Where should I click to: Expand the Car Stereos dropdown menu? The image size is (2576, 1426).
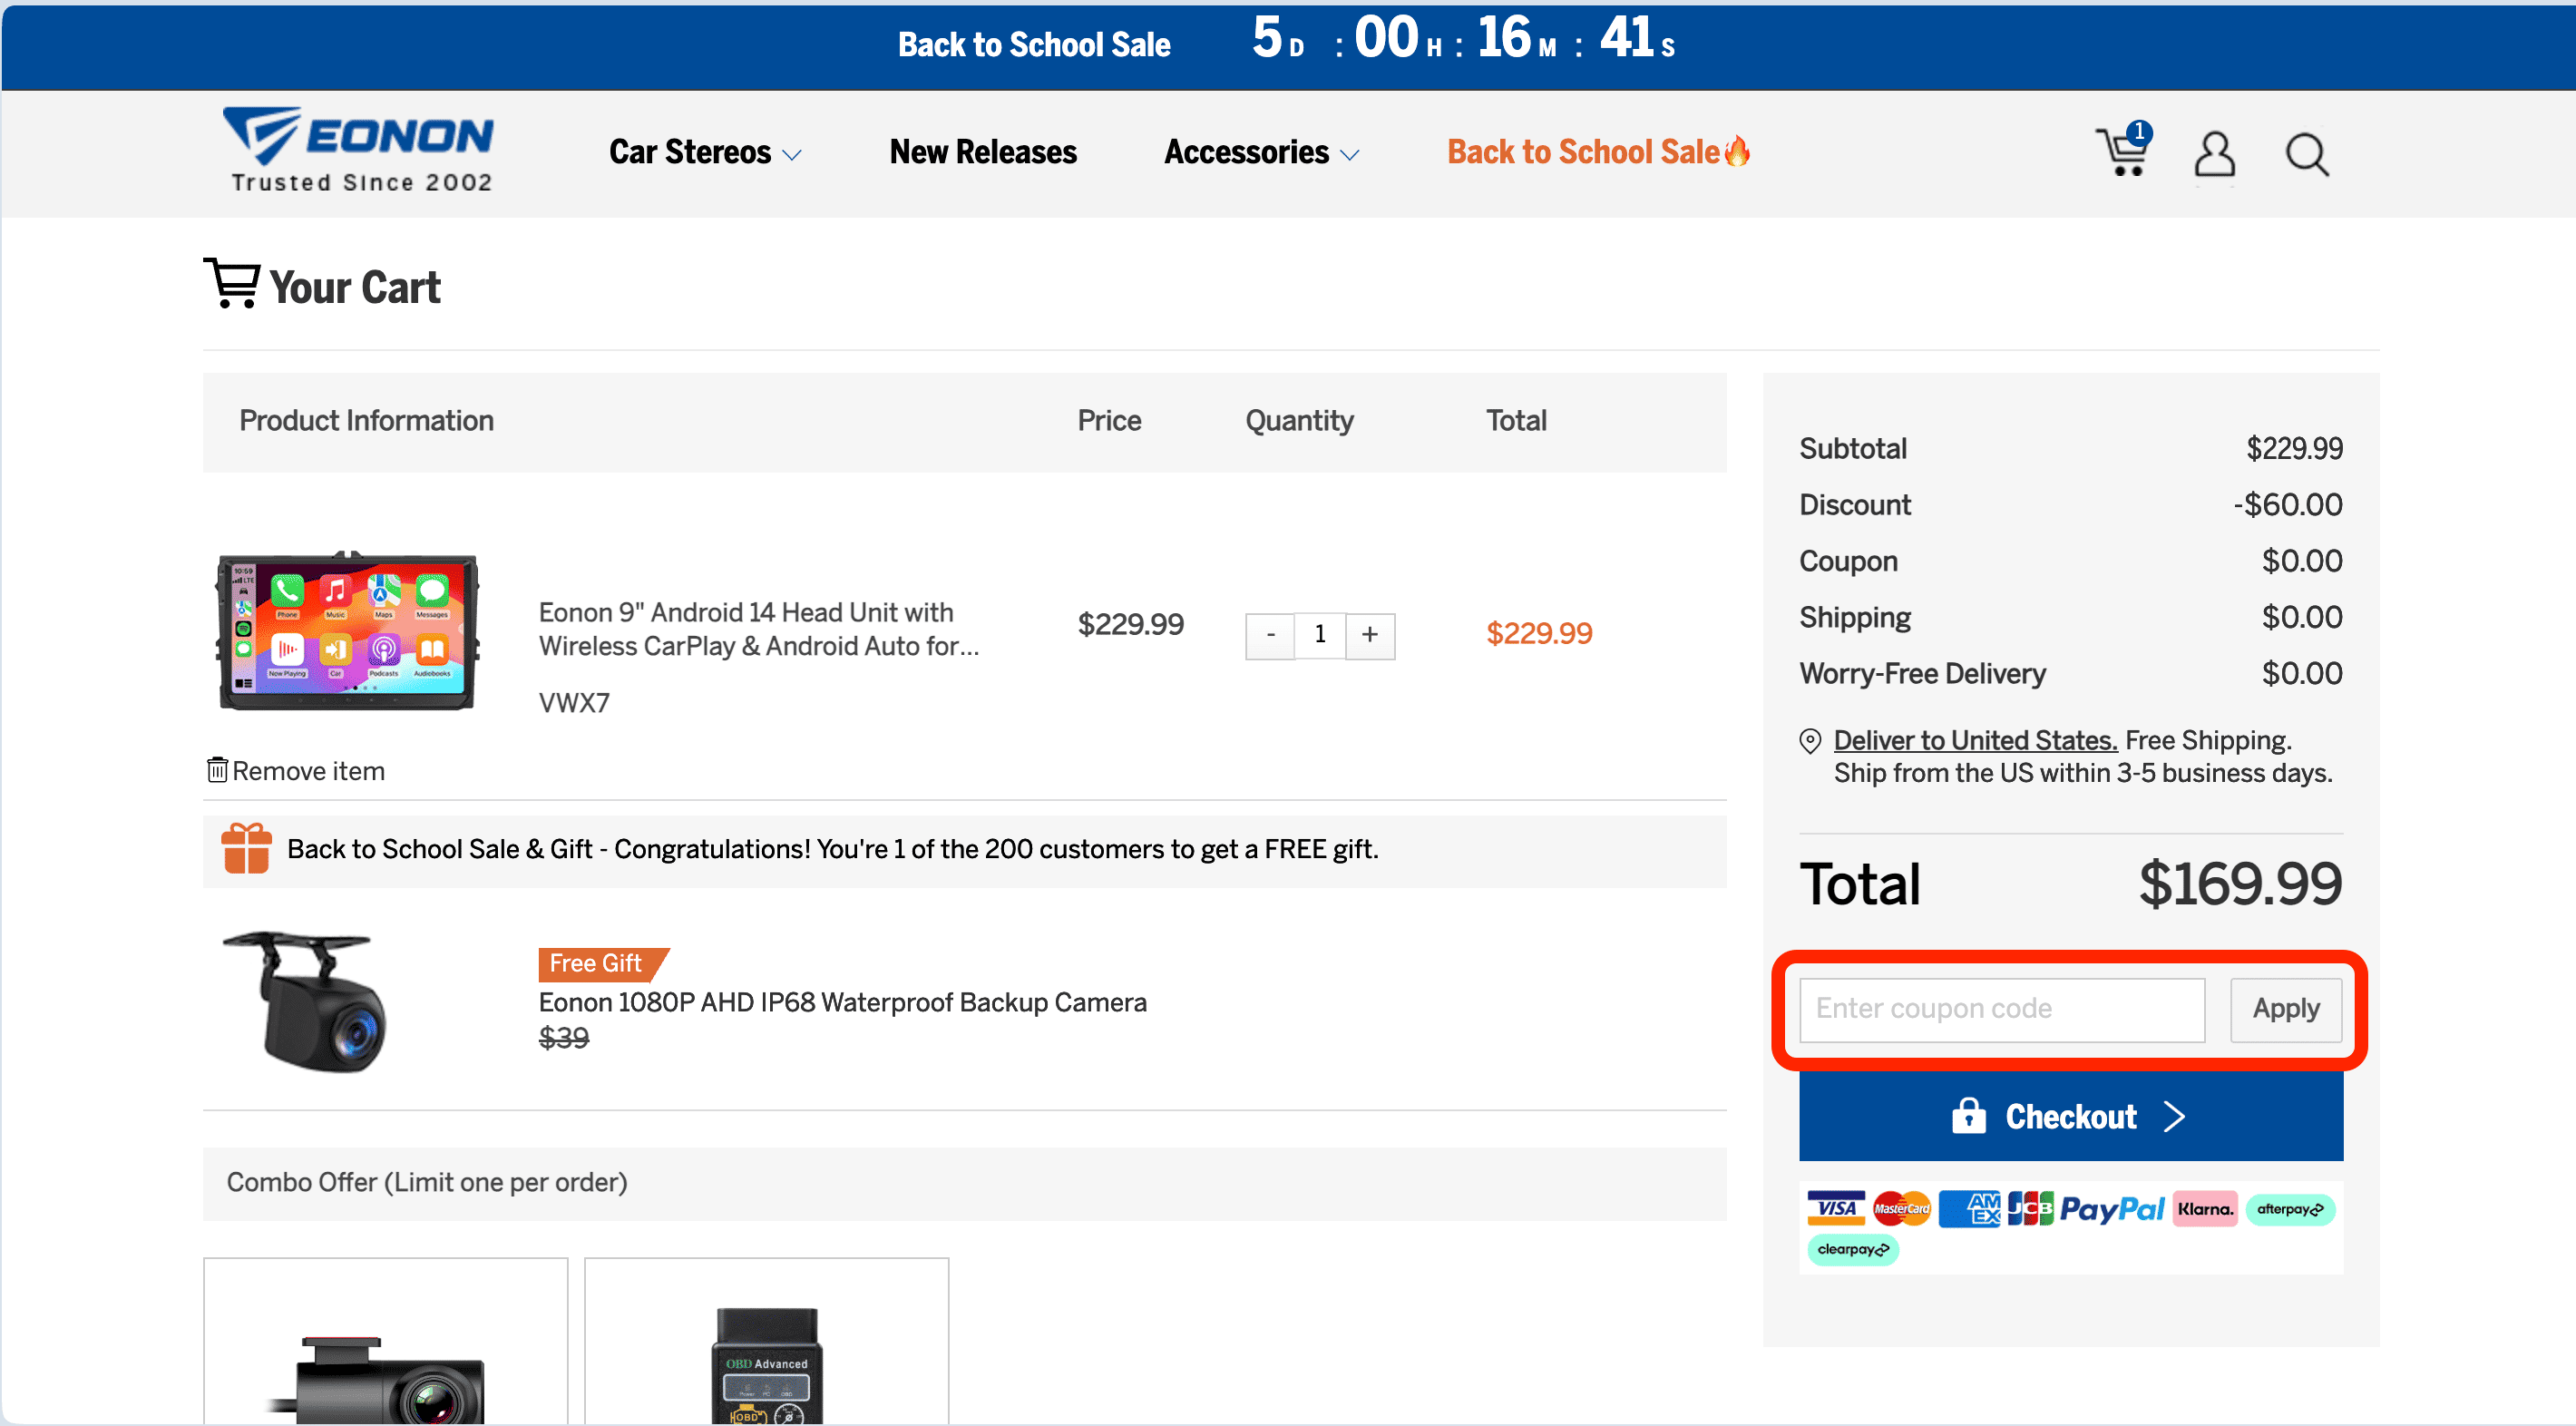point(705,152)
